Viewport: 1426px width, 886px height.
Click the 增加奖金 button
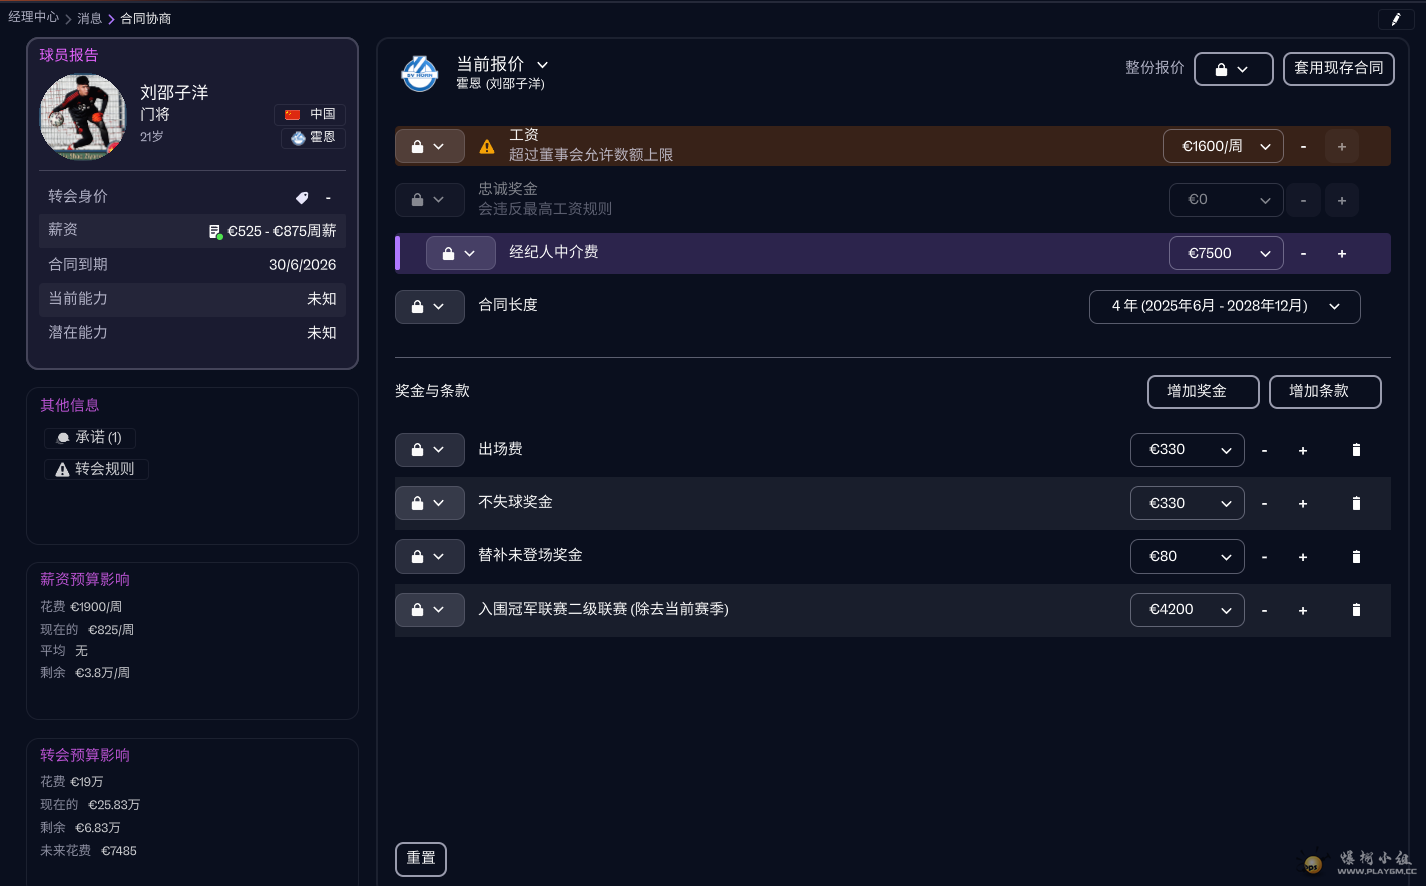tap(1202, 392)
